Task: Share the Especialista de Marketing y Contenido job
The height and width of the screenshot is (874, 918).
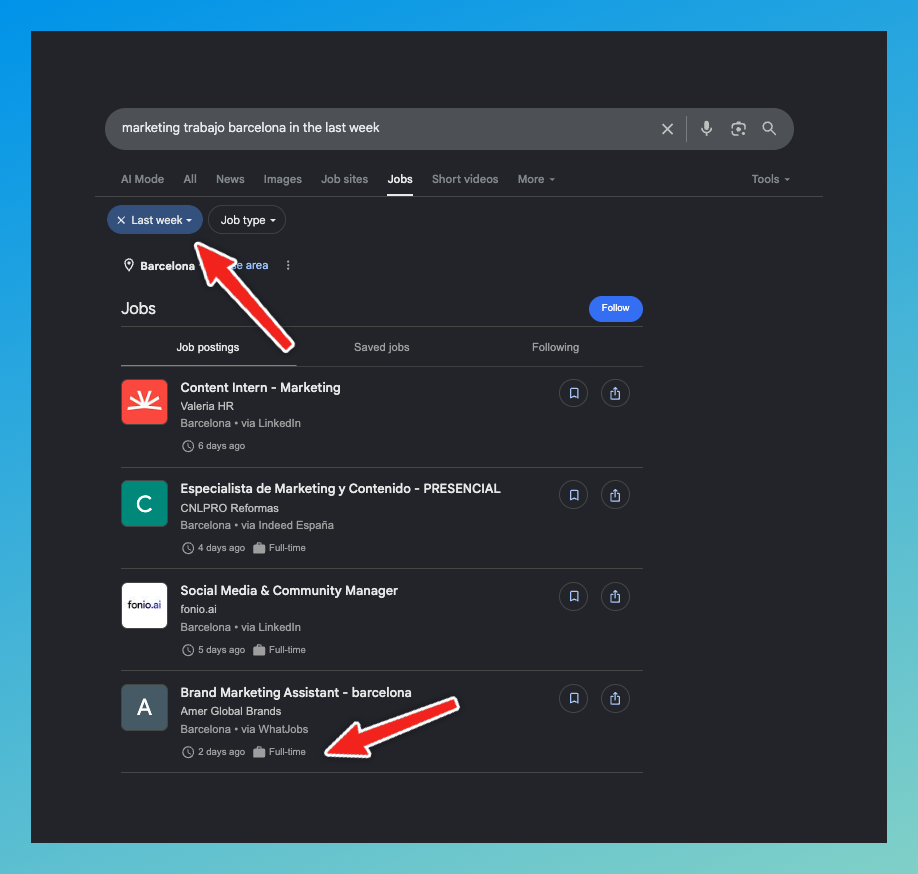Action: 615,495
